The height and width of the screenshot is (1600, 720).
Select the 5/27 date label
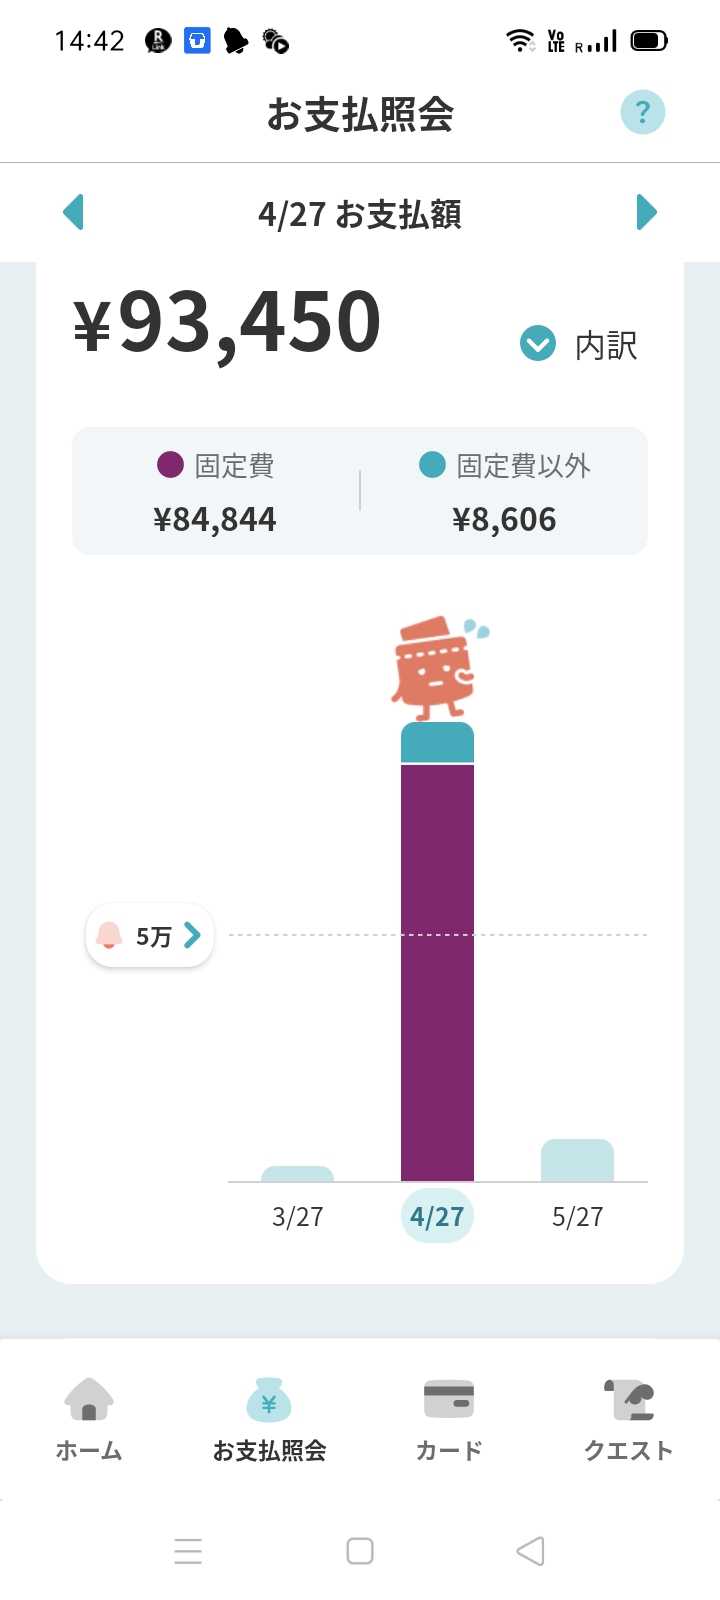[578, 1217]
